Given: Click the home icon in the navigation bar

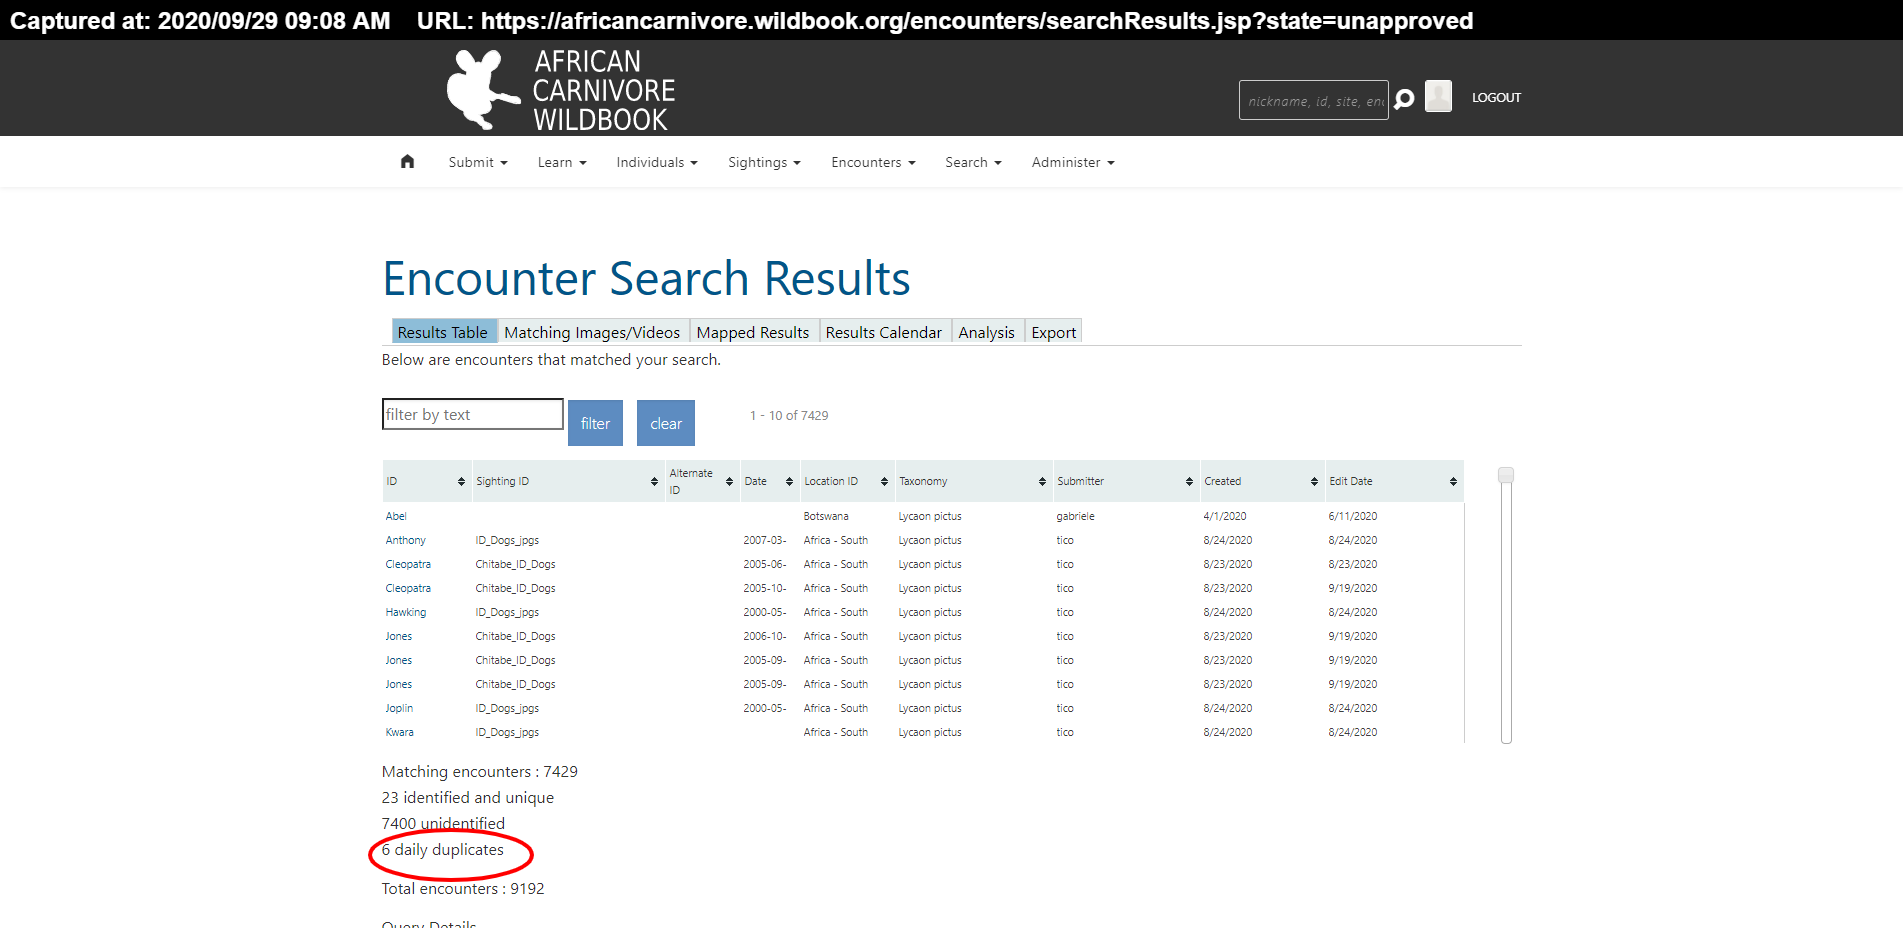Looking at the screenshot, I should [x=407, y=161].
